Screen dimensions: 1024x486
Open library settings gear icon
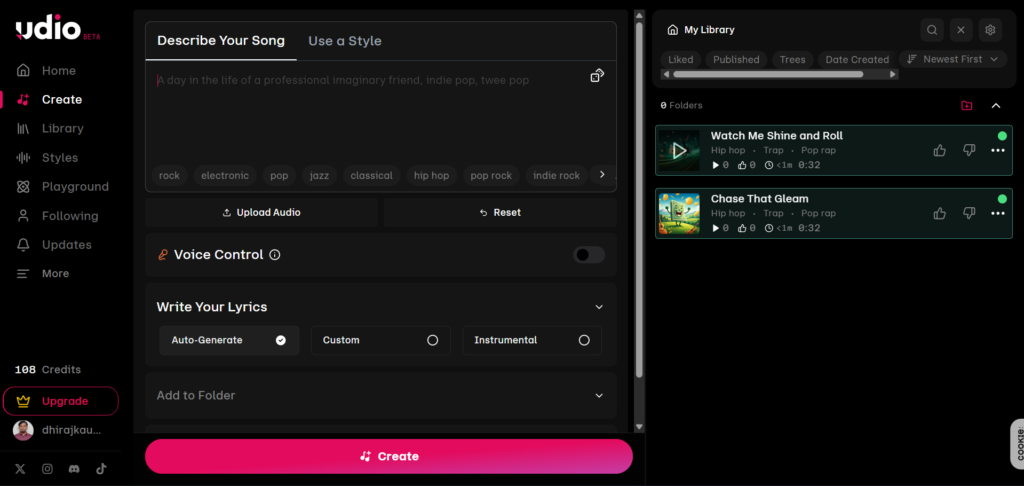pos(990,30)
